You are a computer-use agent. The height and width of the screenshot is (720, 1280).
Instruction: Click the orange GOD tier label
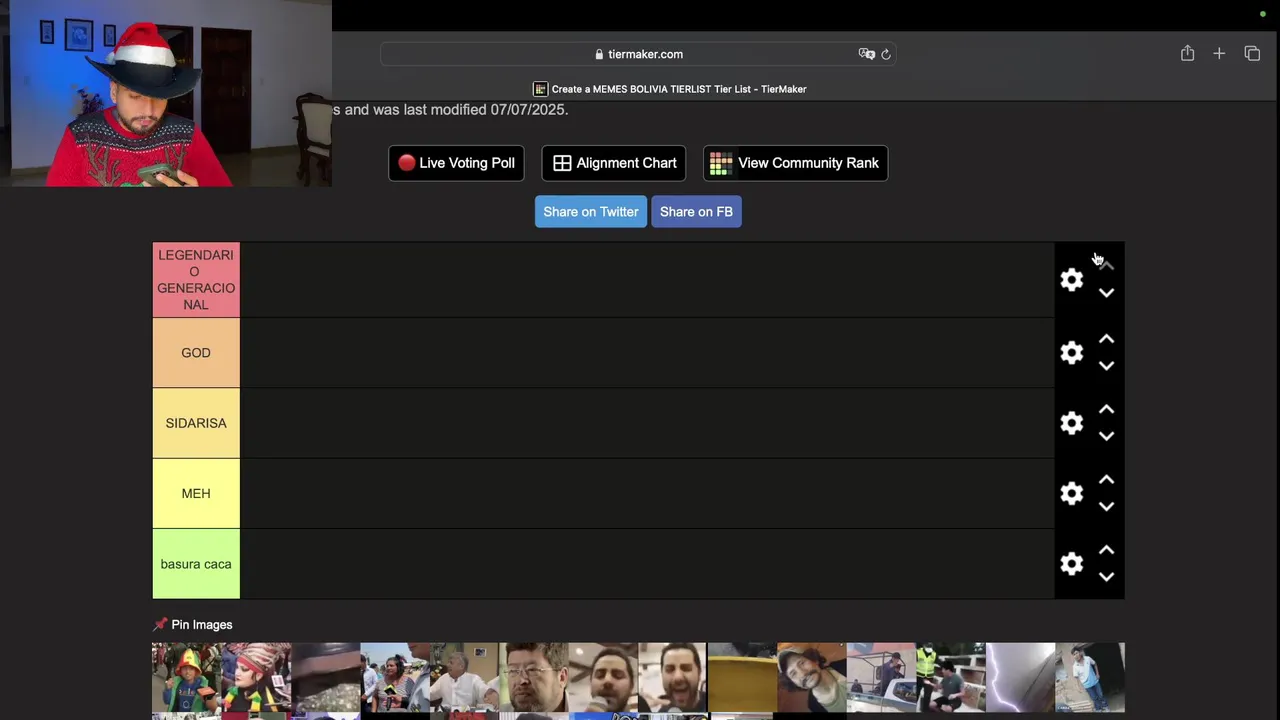[x=196, y=353]
